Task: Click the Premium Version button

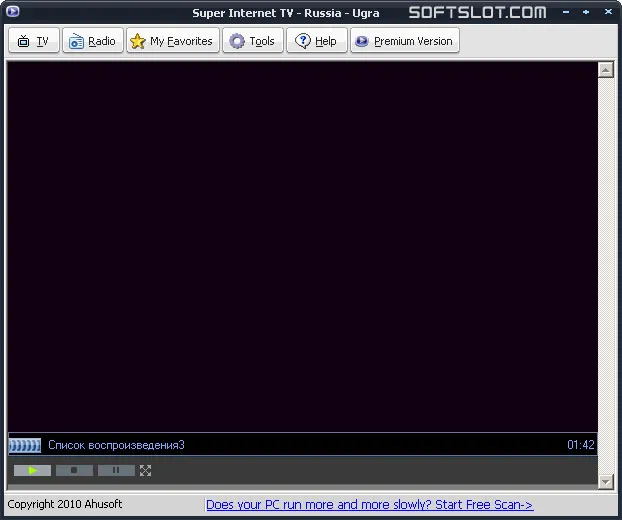Action: 405,40
